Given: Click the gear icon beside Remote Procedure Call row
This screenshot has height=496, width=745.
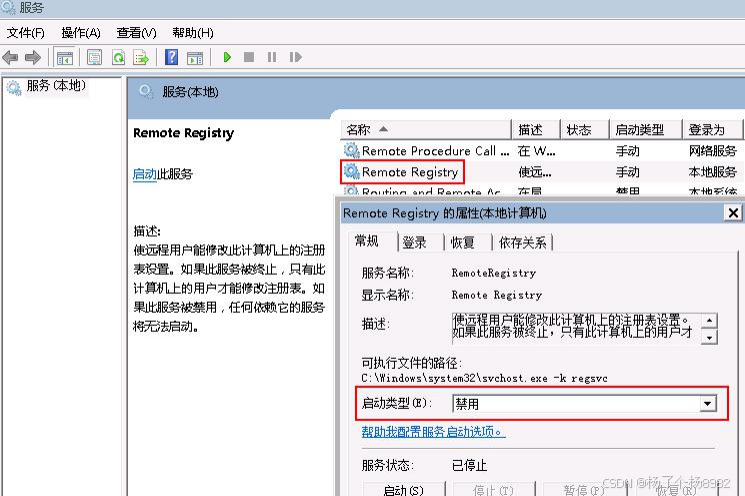Looking at the screenshot, I should [x=351, y=151].
